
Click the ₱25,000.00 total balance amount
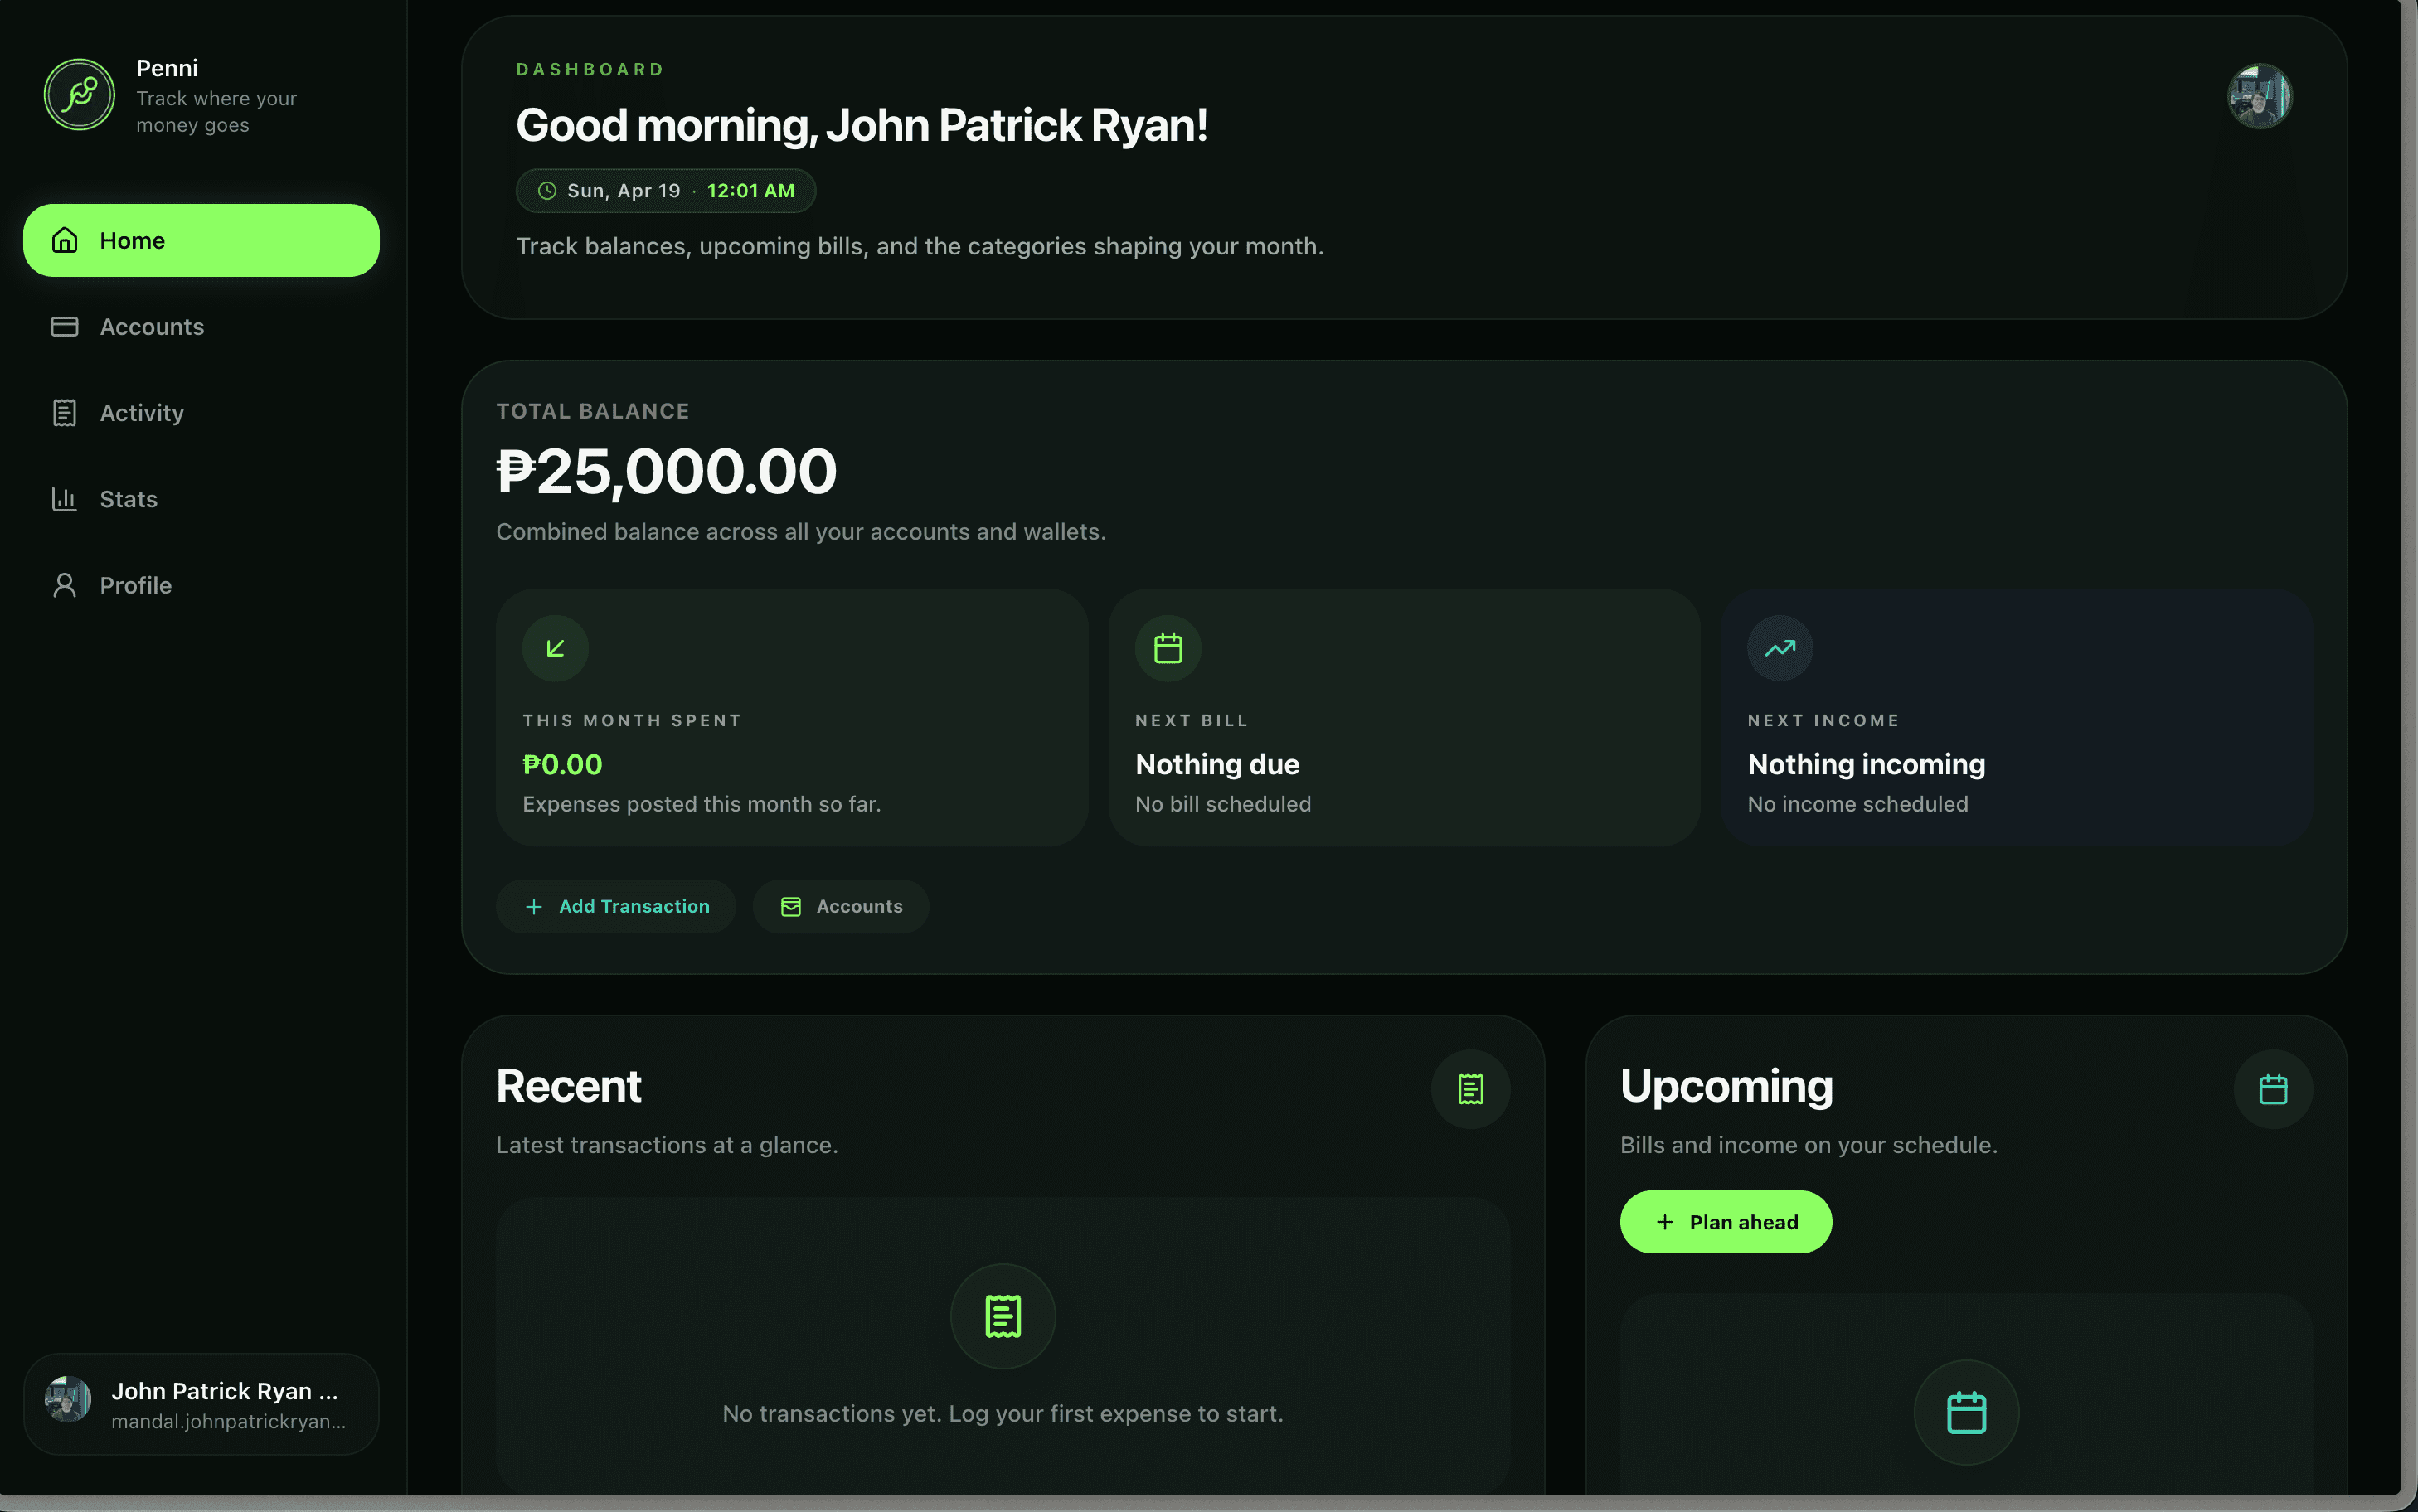[666, 471]
